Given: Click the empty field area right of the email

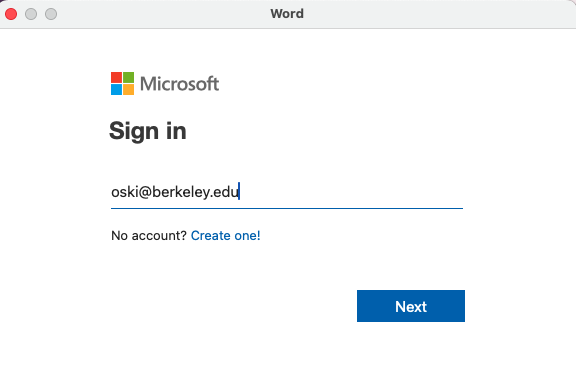Looking at the screenshot, I should point(351,192).
